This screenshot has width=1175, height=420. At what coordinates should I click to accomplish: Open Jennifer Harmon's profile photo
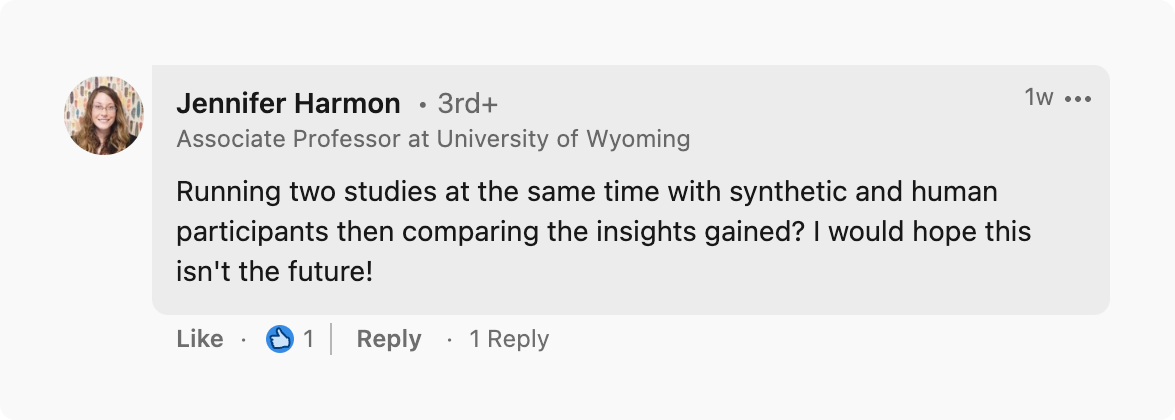(x=104, y=115)
